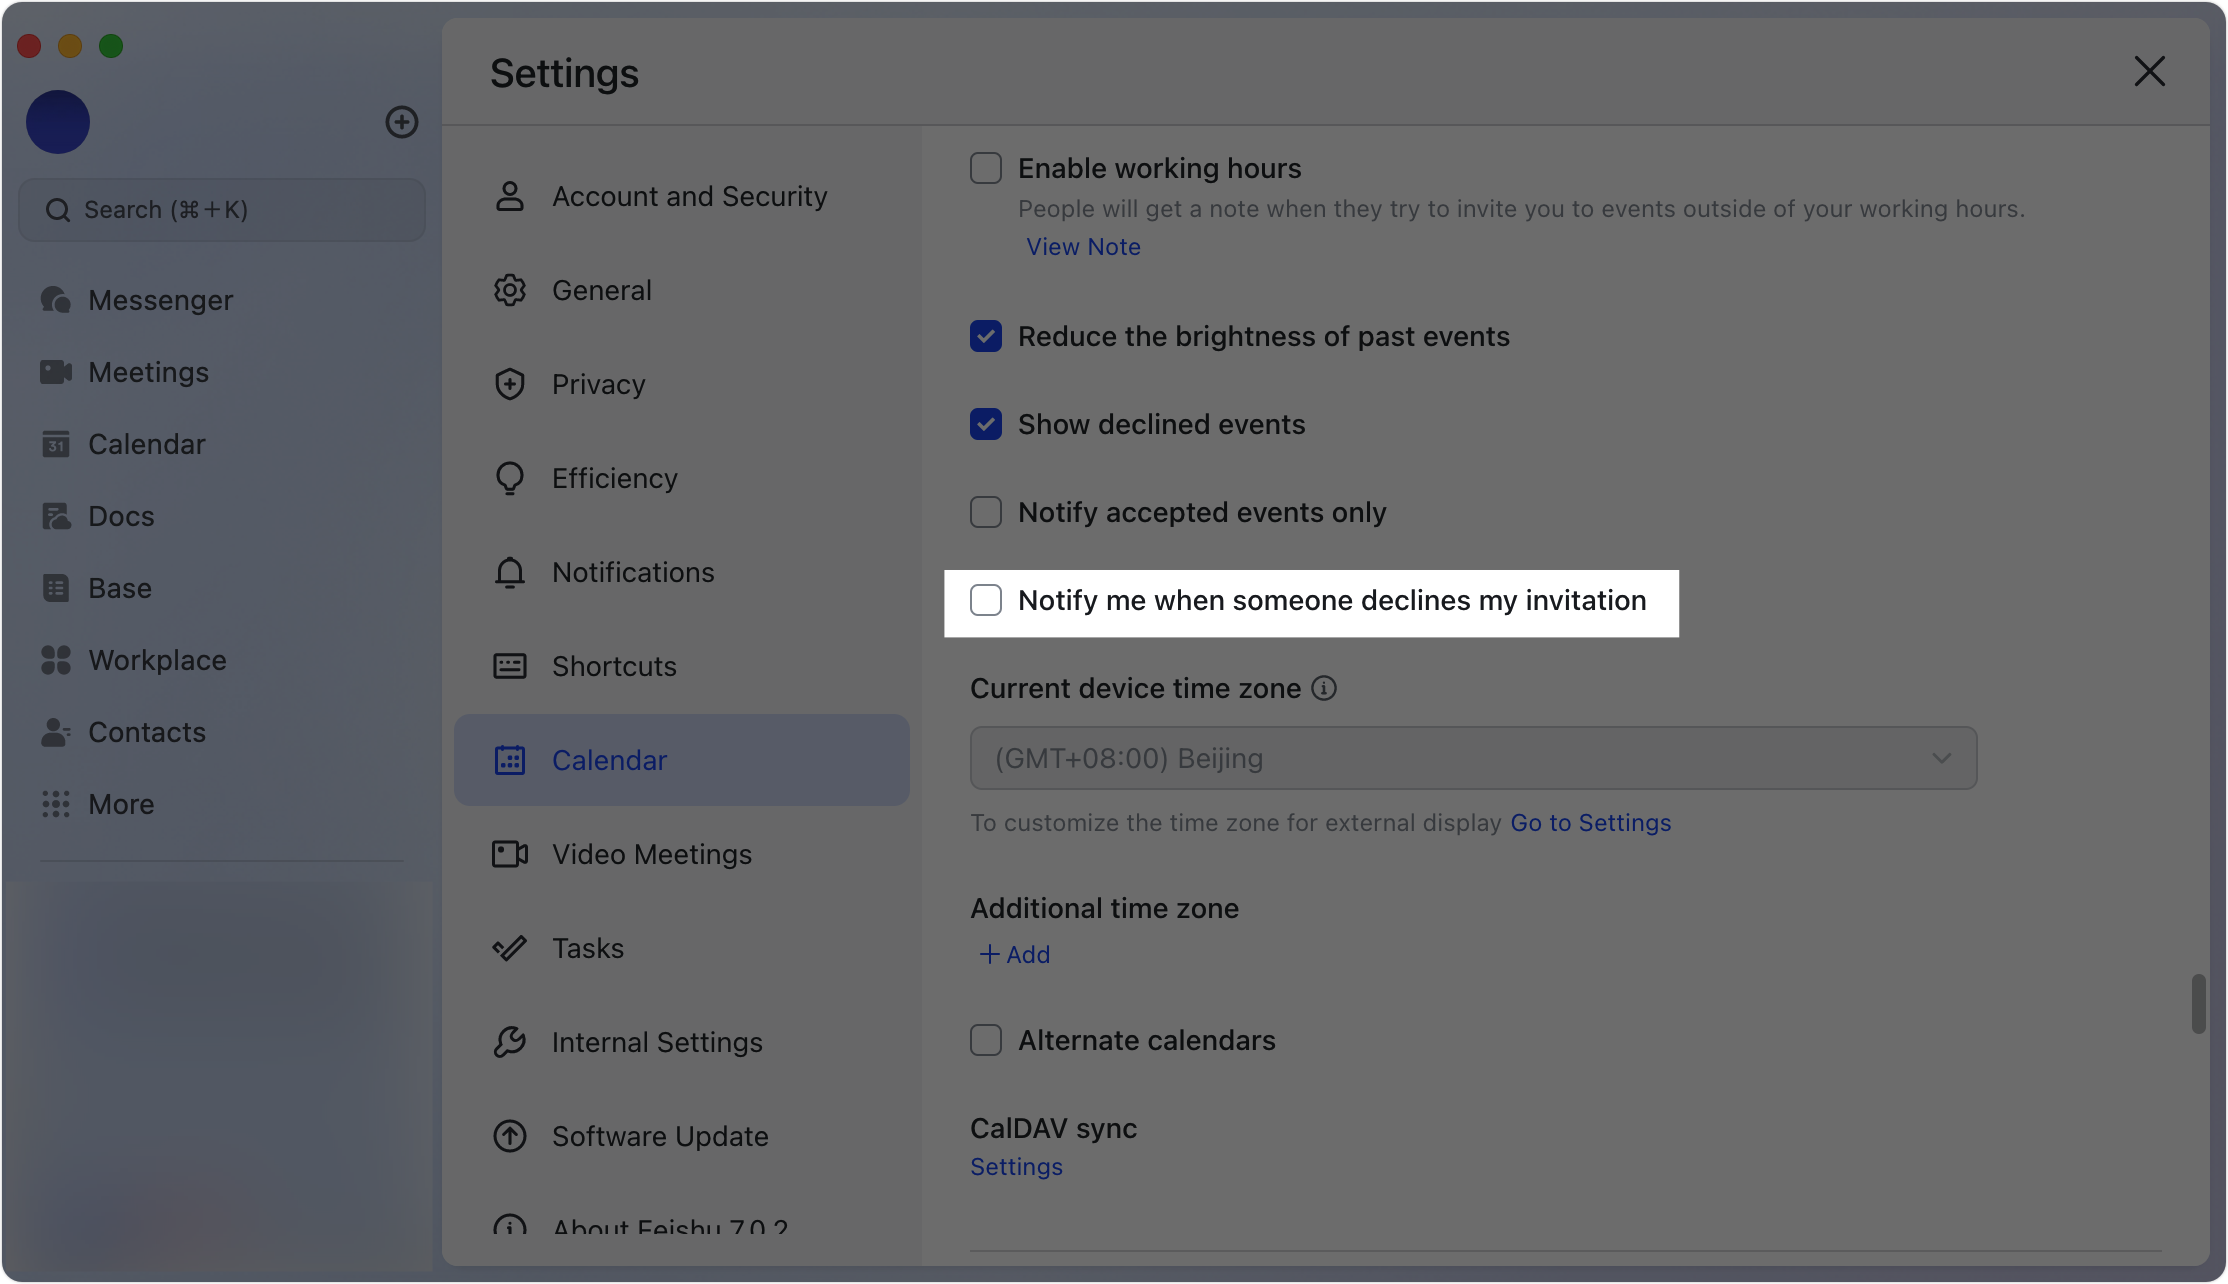The width and height of the screenshot is (2228, 1284).
Task: Open the Beijing time zone dropdown
Action: click(1473, 758)
